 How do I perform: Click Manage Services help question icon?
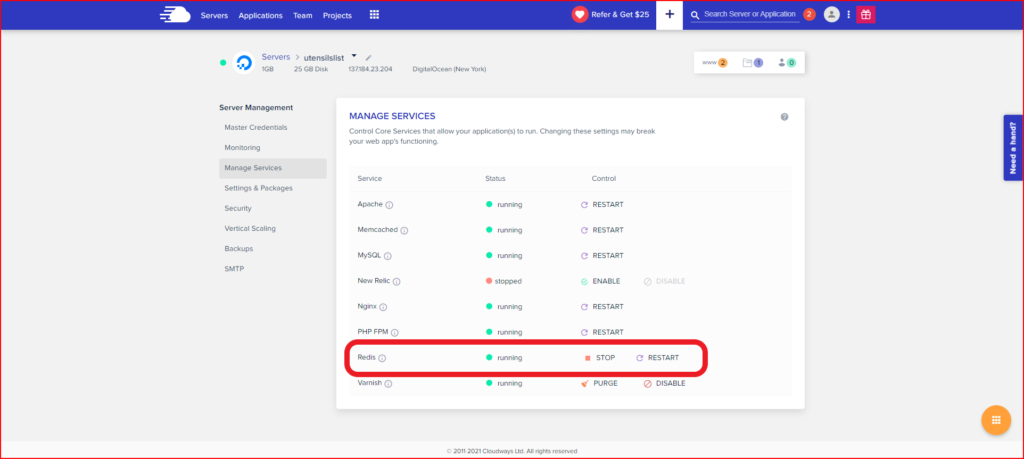point(784,117)
